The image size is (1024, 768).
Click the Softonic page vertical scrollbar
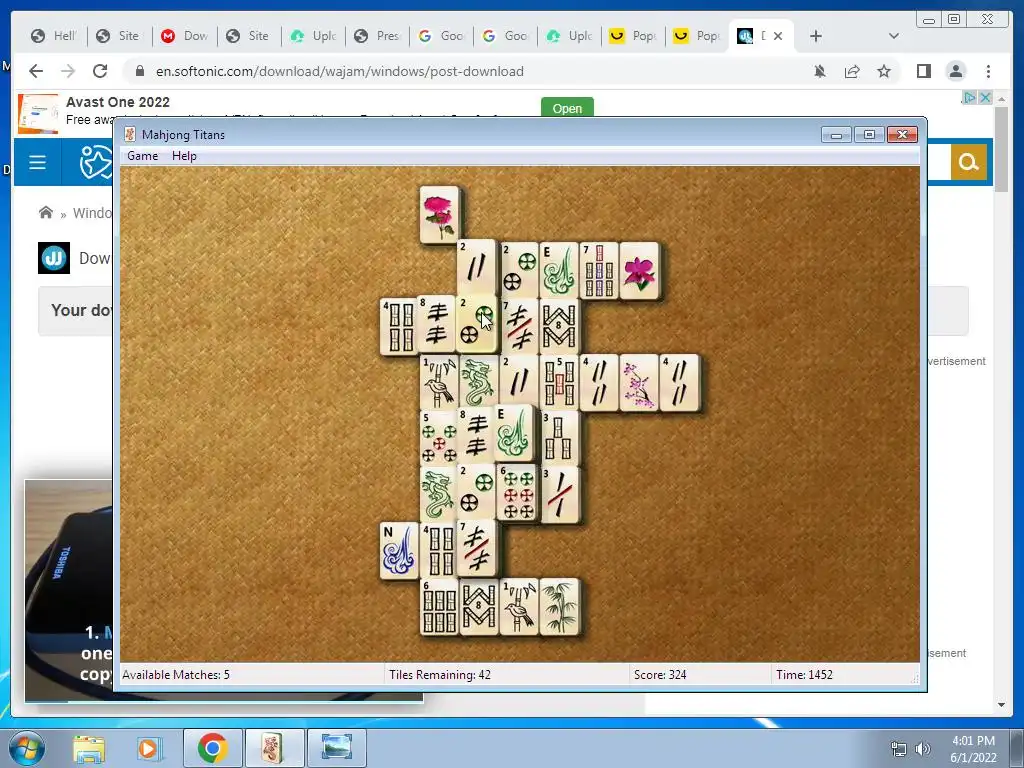pos(1002,148)
